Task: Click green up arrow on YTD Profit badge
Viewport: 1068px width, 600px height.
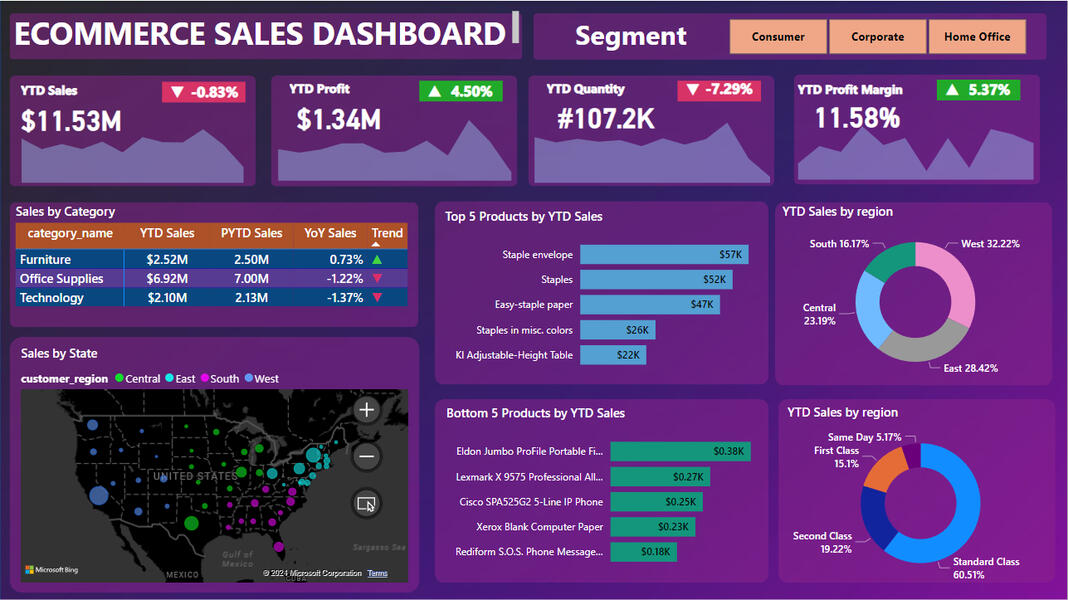Action: click(435, 91)
